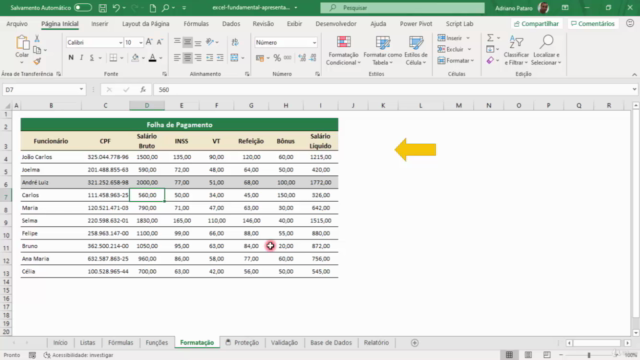The height and width of the screenshot is (360, 640).
Task: Click the Cut scissors icon
Action: pyautogui.click(x=37, y=39)
